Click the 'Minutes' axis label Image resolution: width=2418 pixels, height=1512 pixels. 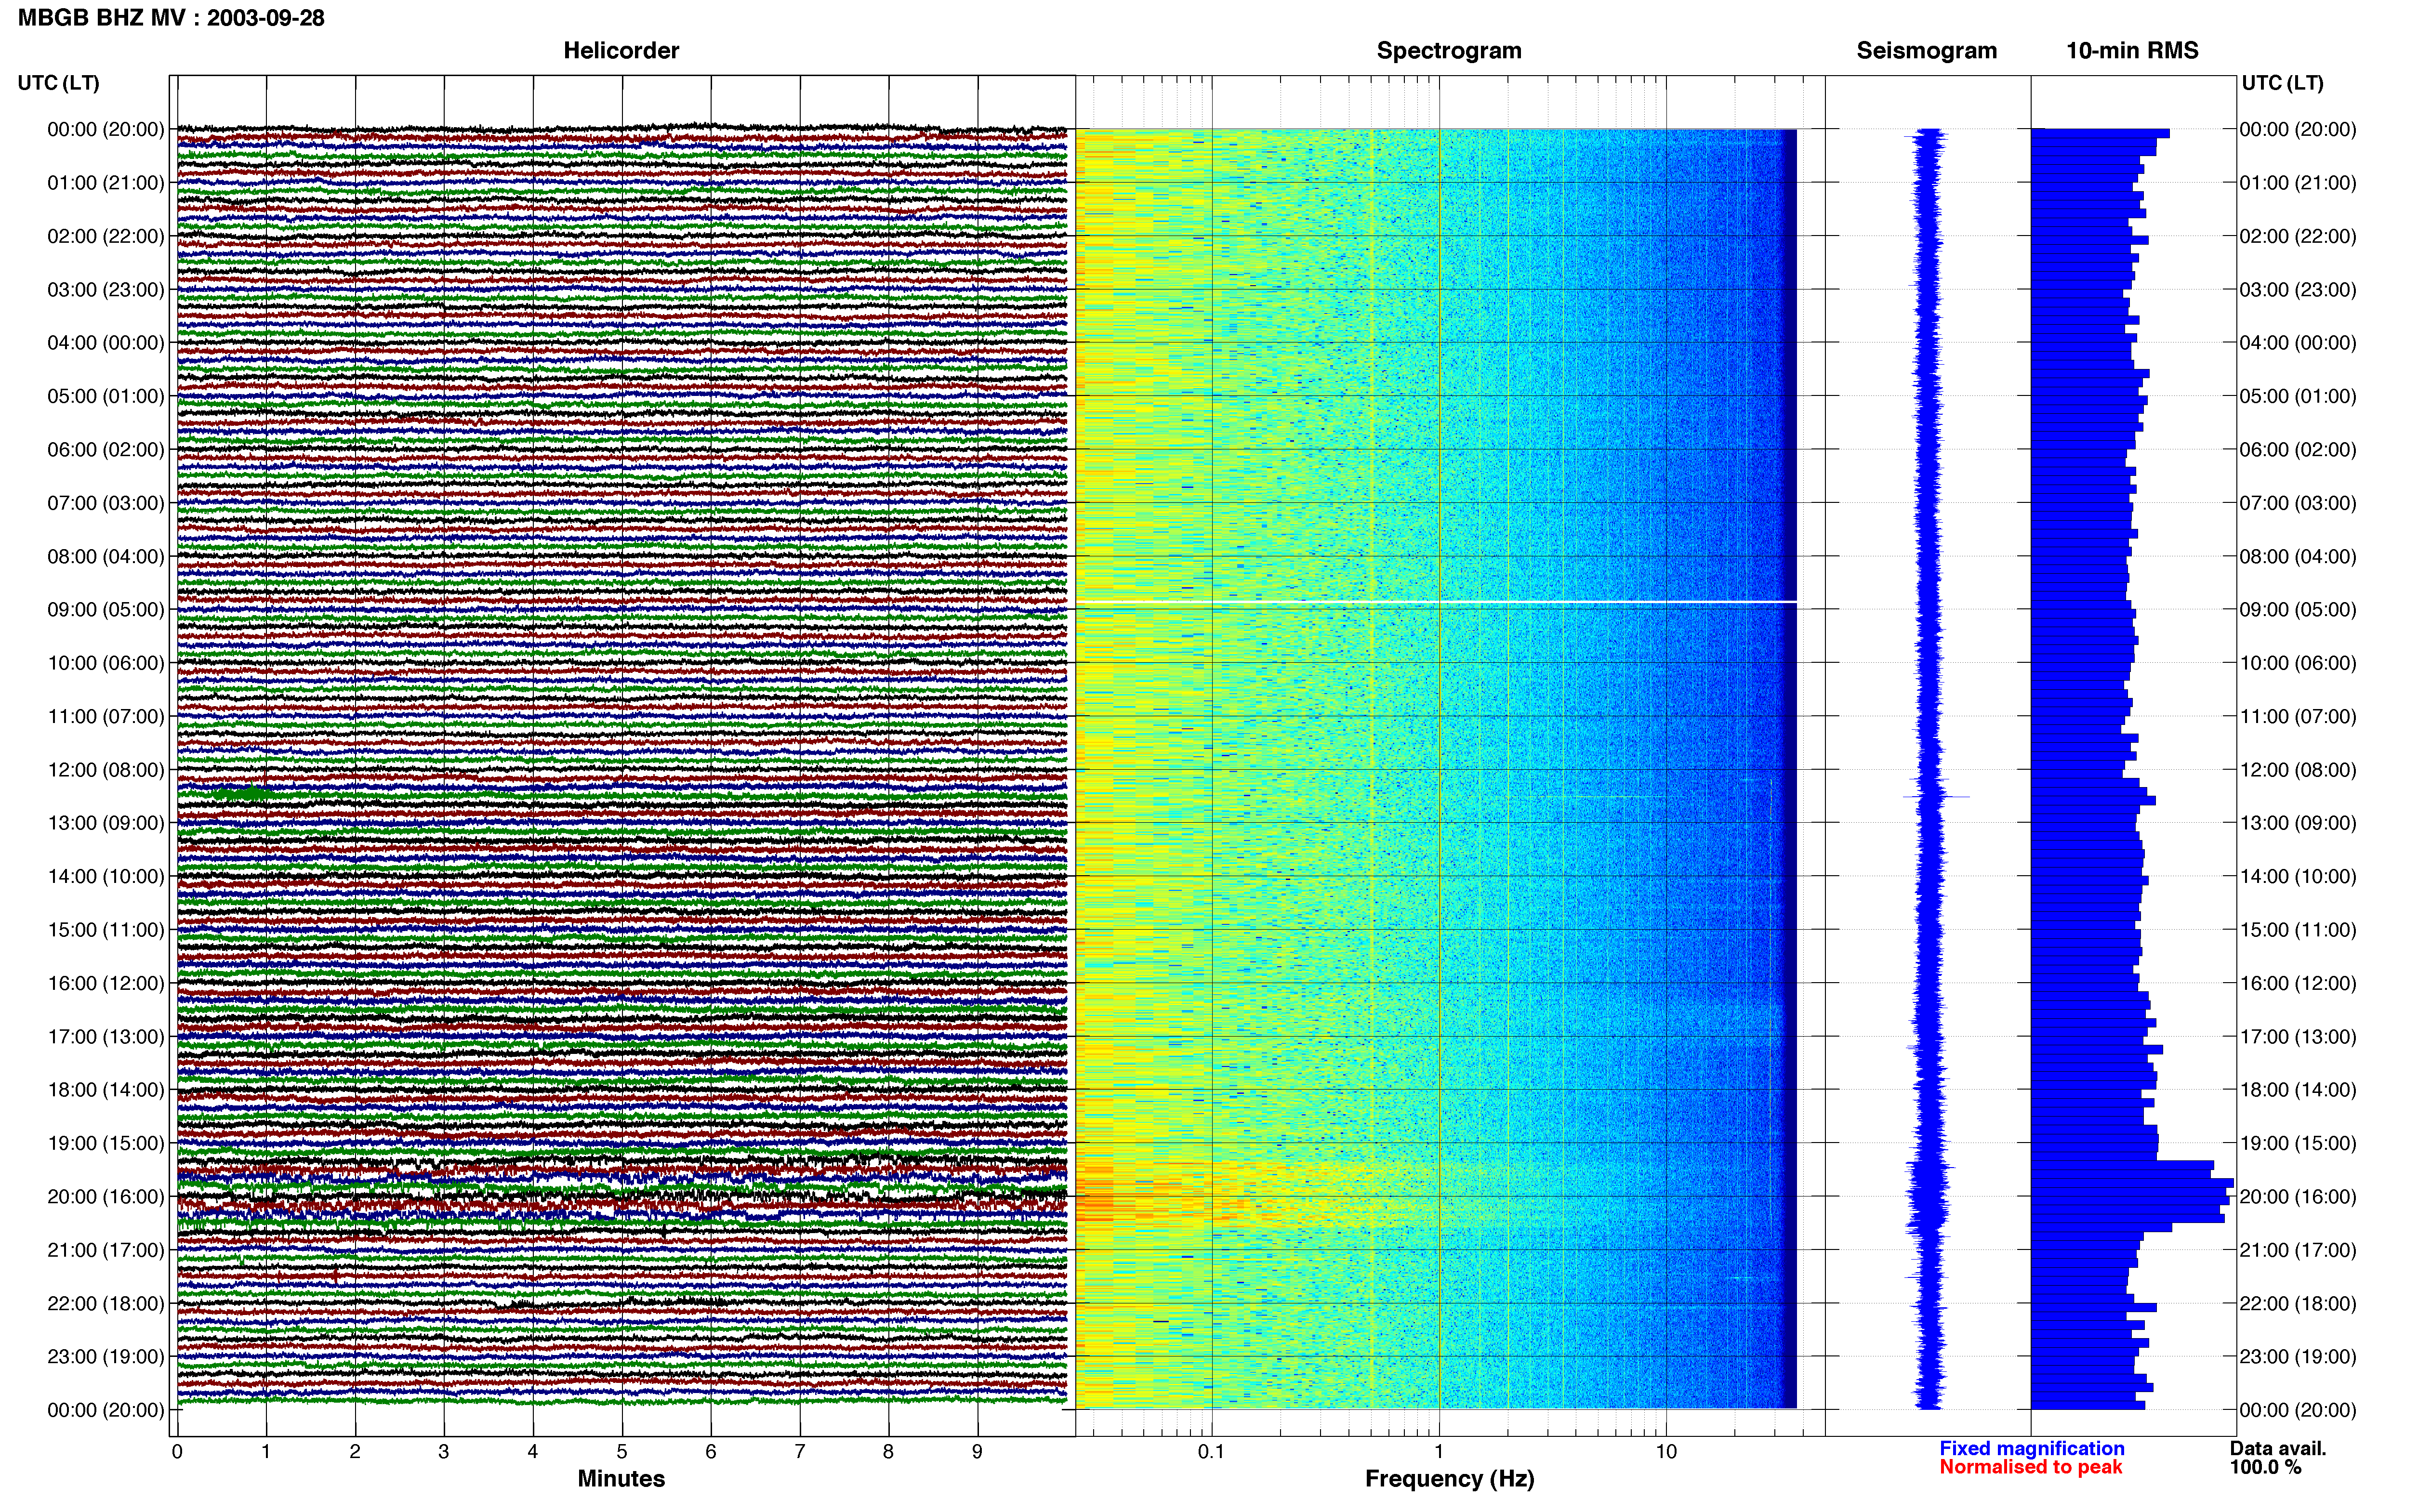(621, 1479)
